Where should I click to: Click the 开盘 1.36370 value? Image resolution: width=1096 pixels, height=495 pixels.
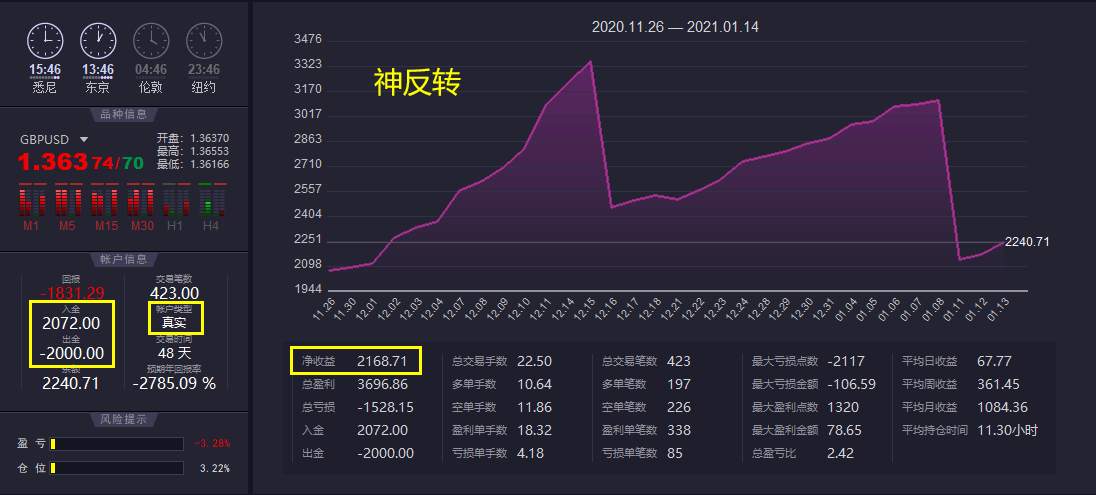[x=209, y=138]
